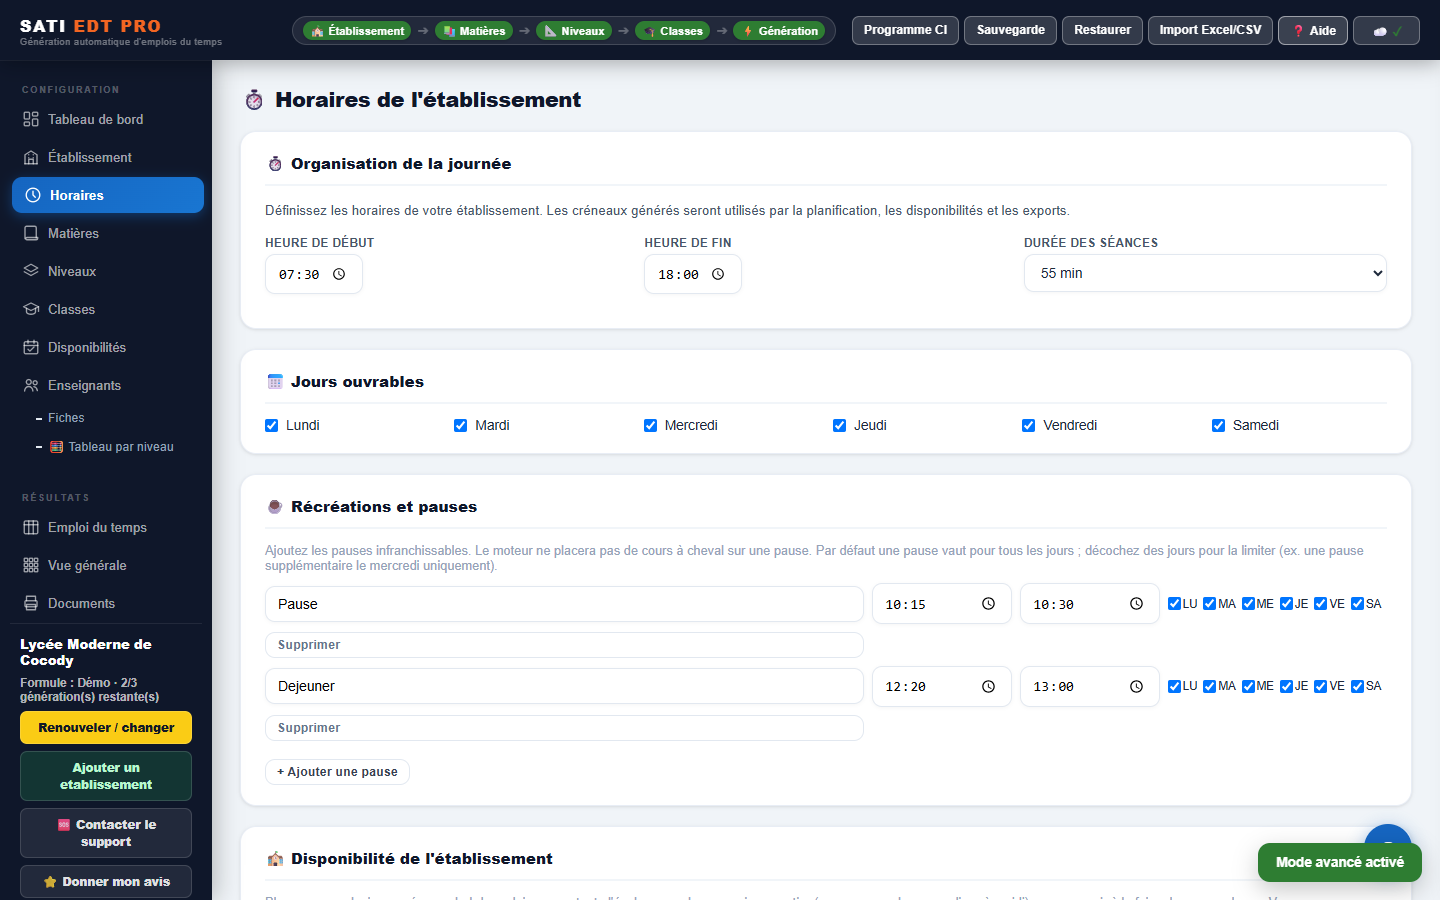This screenshot has height=900, width=1440.
Task: Click the Vue générale grid icon
Action: coord(31,566)
